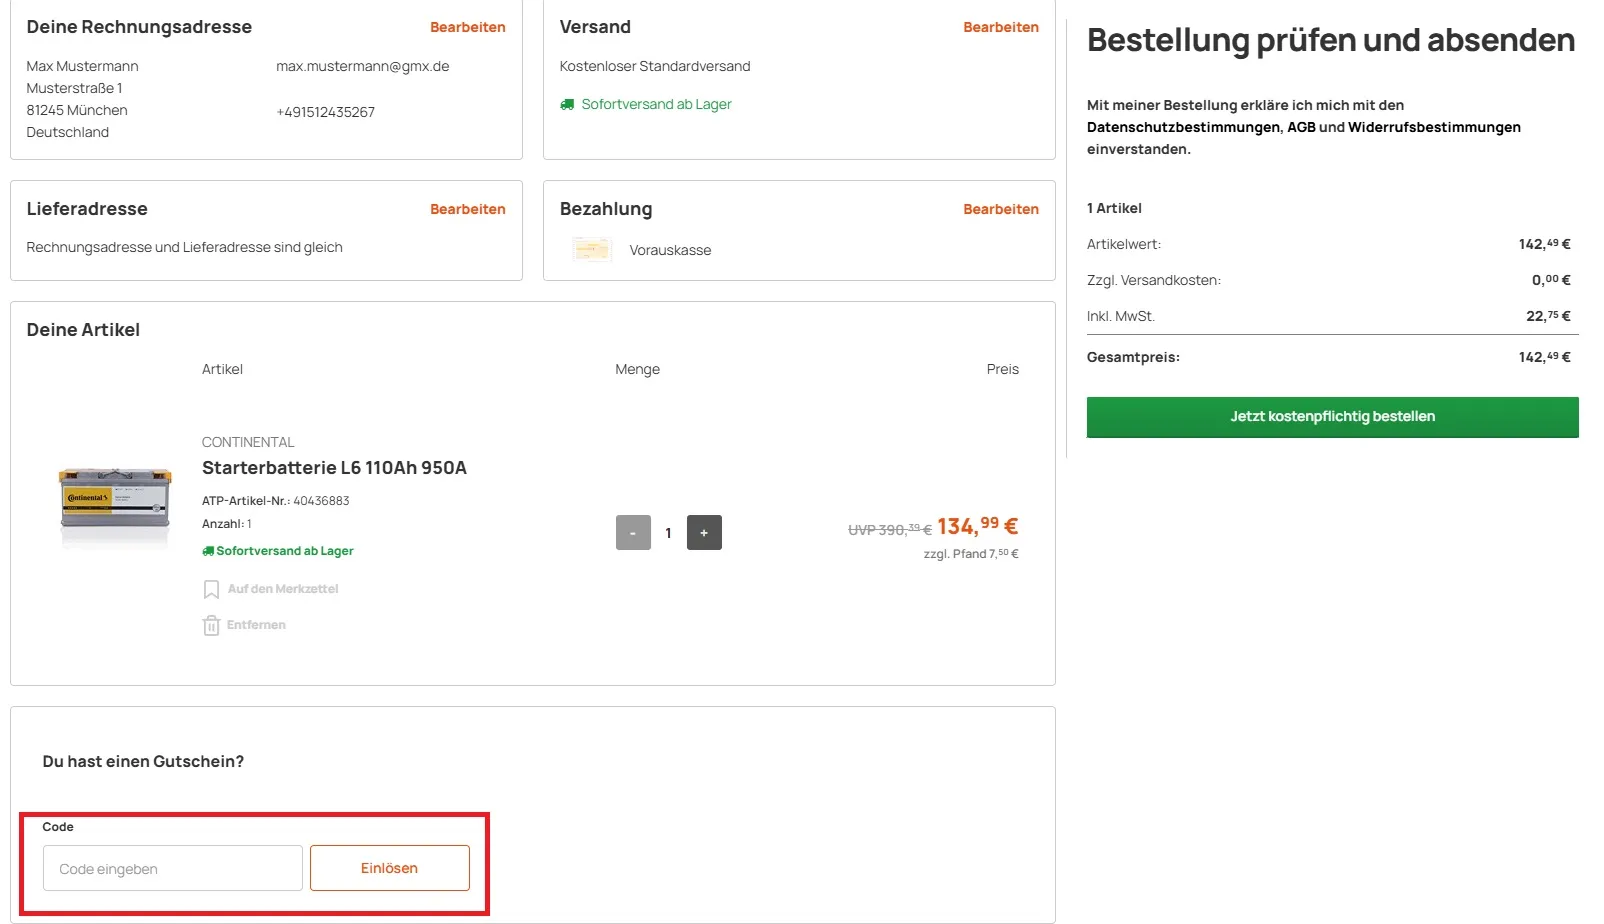1604x924 pixels.
Task: Open the Widerrufsbestimmungen link
Action: point(1435,127)
